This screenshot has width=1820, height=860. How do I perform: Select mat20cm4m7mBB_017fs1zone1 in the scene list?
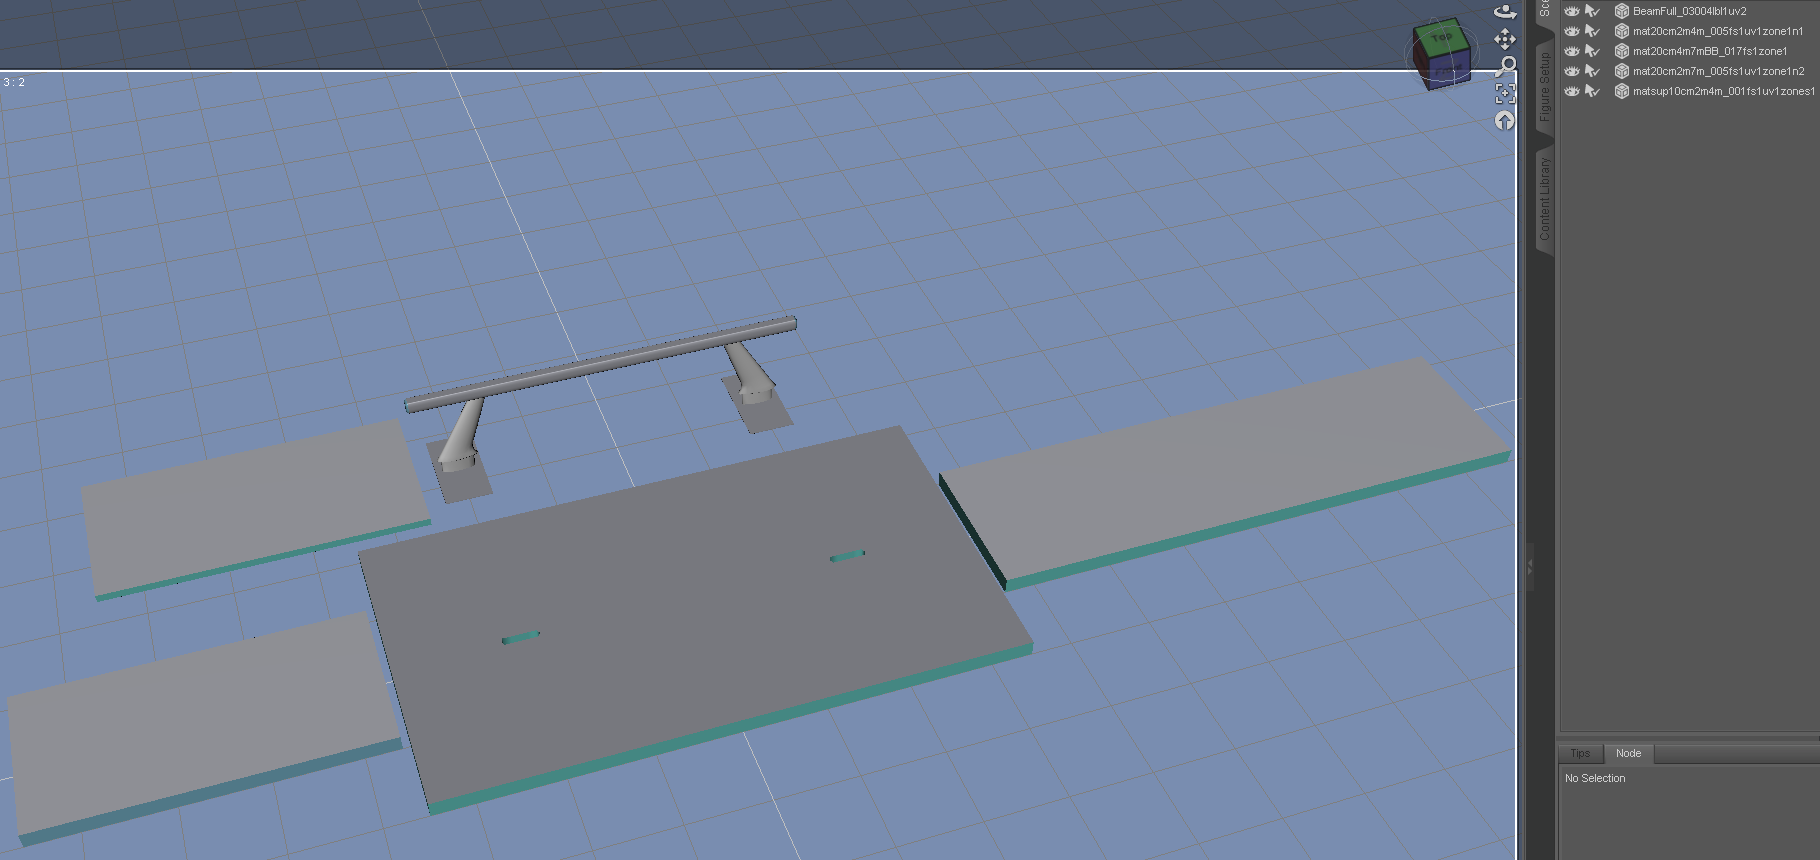[1710, 51]
